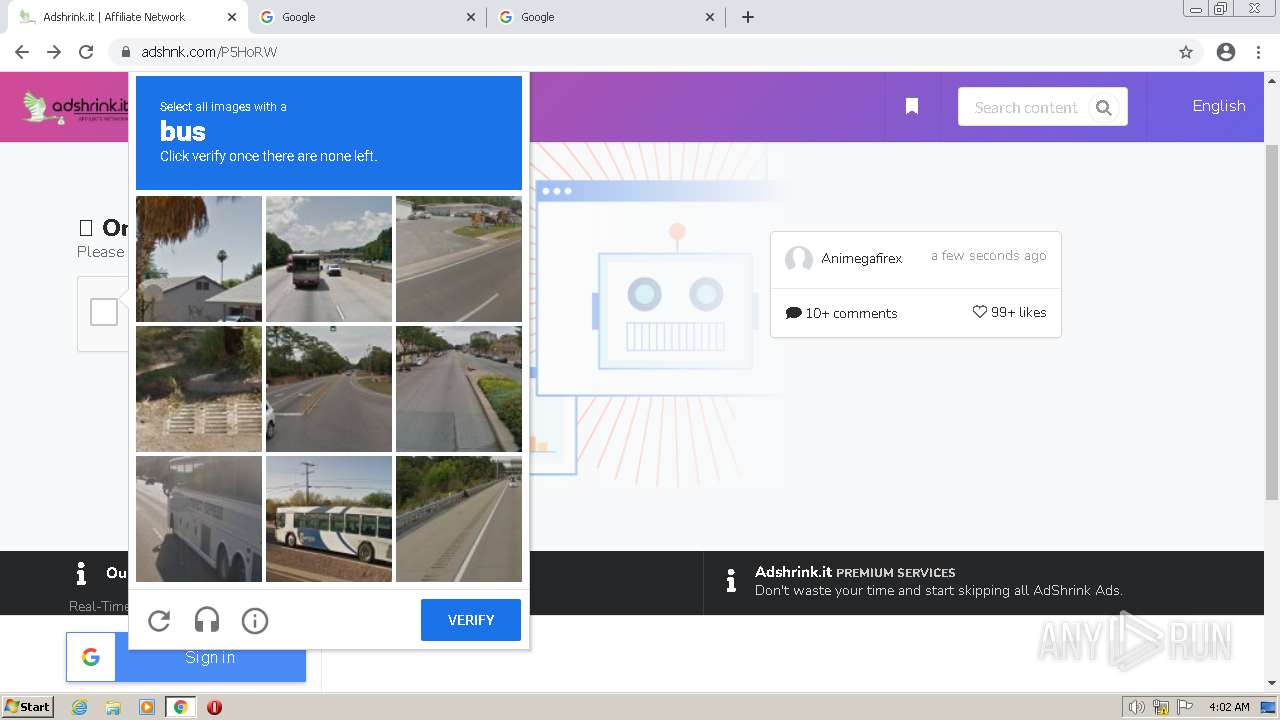
Task: Select captcha tile with side of silver coach bus
Action: 199,519
